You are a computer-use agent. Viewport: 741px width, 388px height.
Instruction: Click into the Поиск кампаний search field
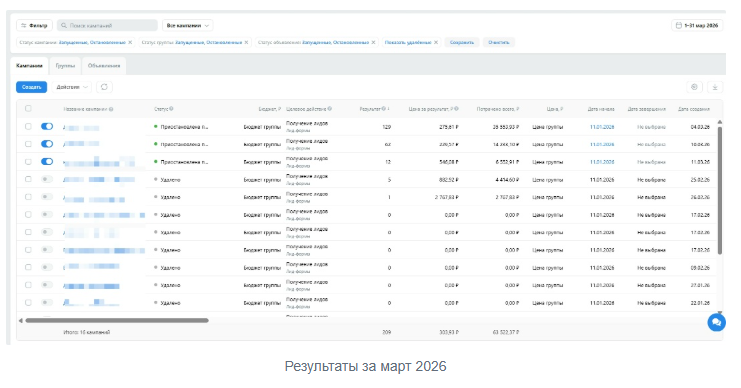click(107, 26)
